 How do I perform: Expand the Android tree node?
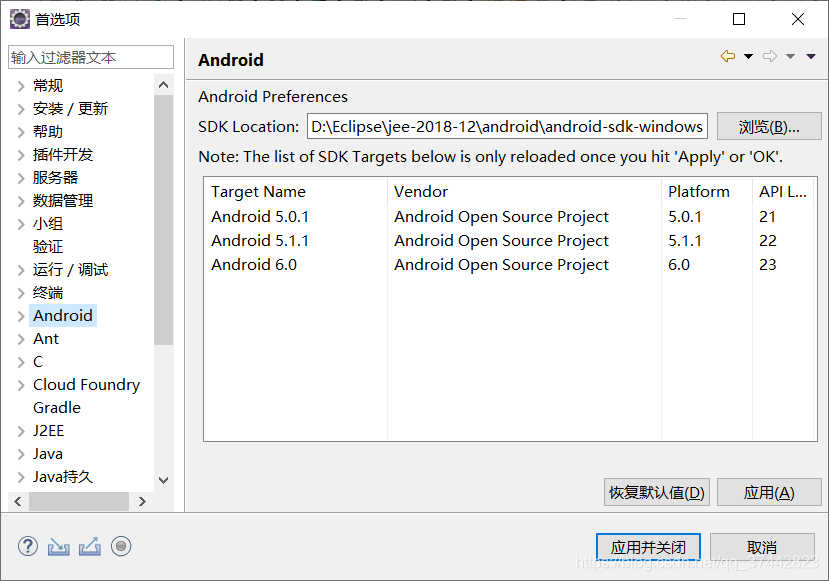pyautogui.click(x=21, y=316)
